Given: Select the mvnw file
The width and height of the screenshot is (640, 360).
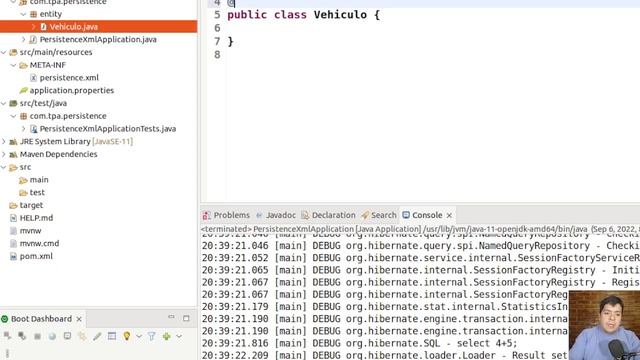Looking at the screenshot, I should [31, 231].
